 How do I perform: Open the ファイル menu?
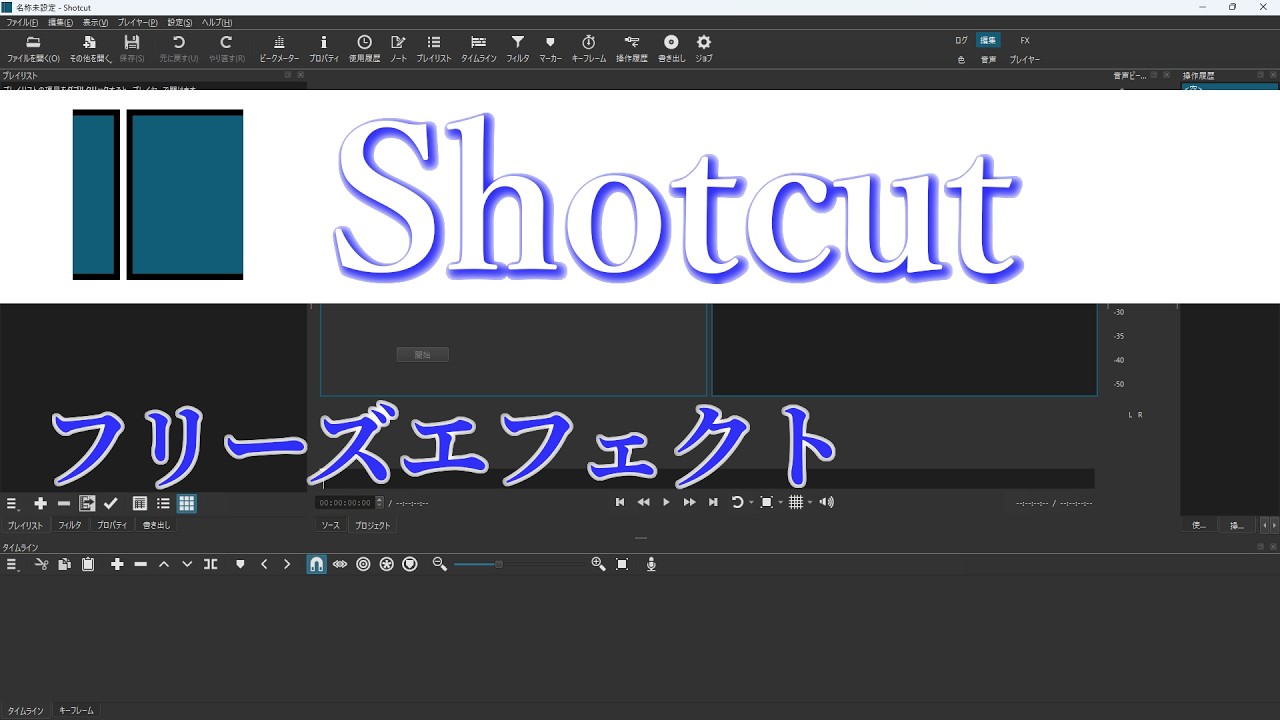tap(22, 22)
